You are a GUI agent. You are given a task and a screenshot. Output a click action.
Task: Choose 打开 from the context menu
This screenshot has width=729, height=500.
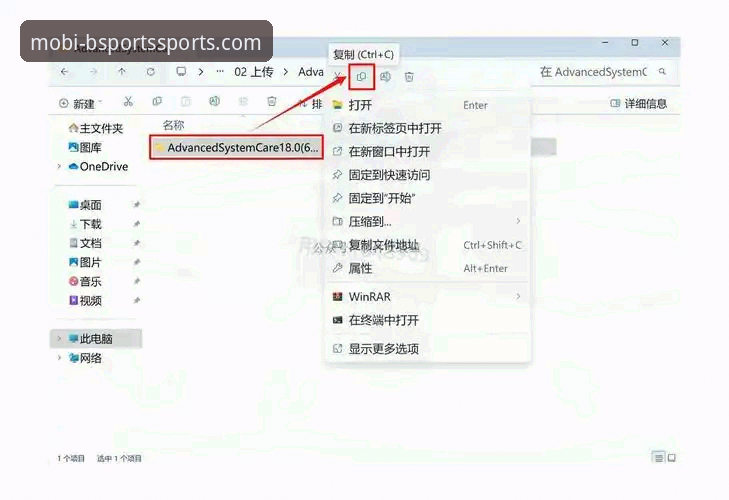point(428,105)
